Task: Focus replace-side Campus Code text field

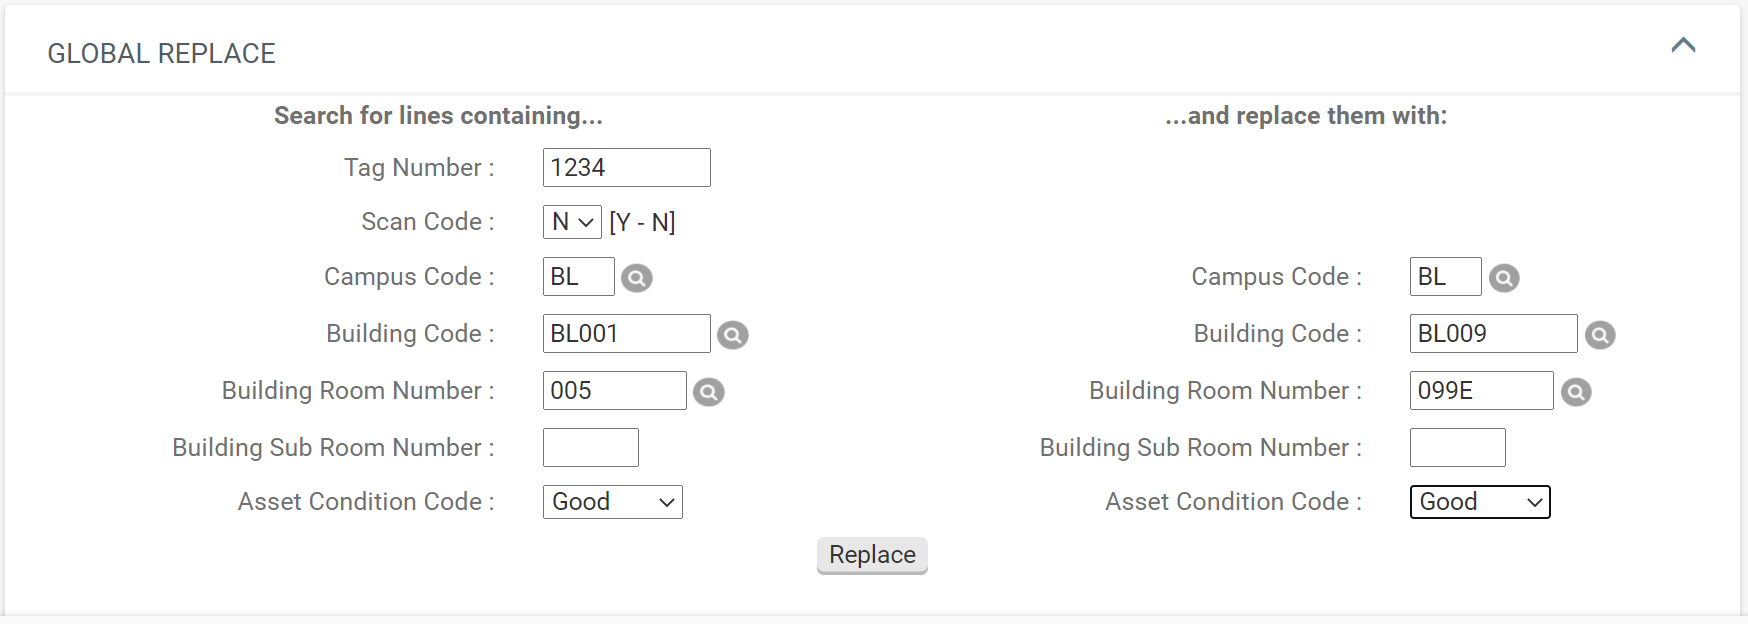Action: (x=1445, y=277)
